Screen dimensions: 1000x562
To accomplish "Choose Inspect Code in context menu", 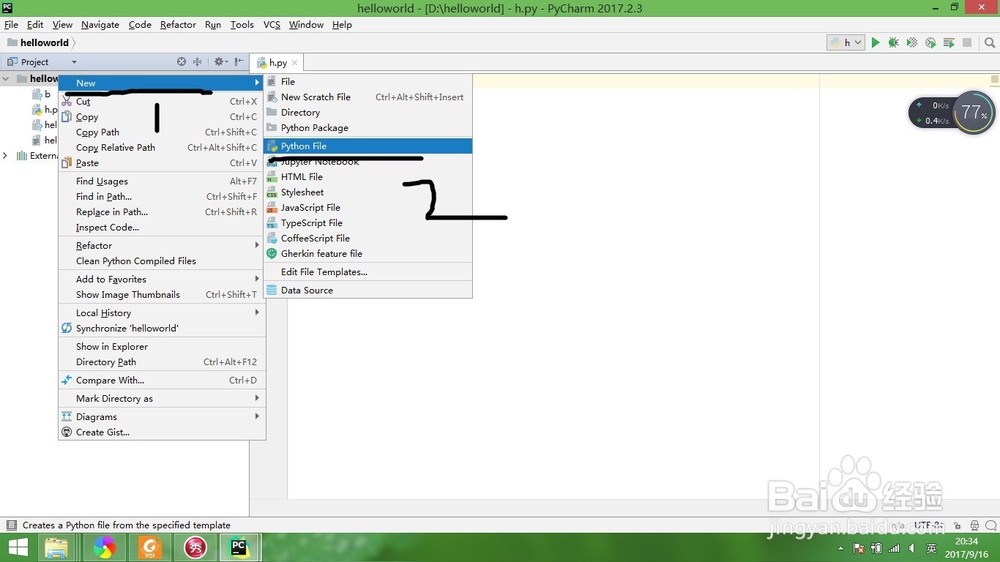I will (162, 227).
